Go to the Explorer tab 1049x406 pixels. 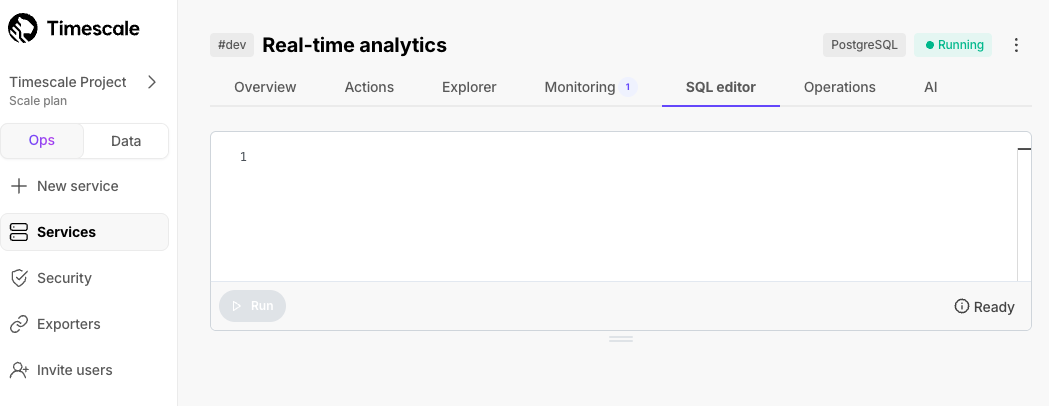pyautogui.click(x=469, y=88)
